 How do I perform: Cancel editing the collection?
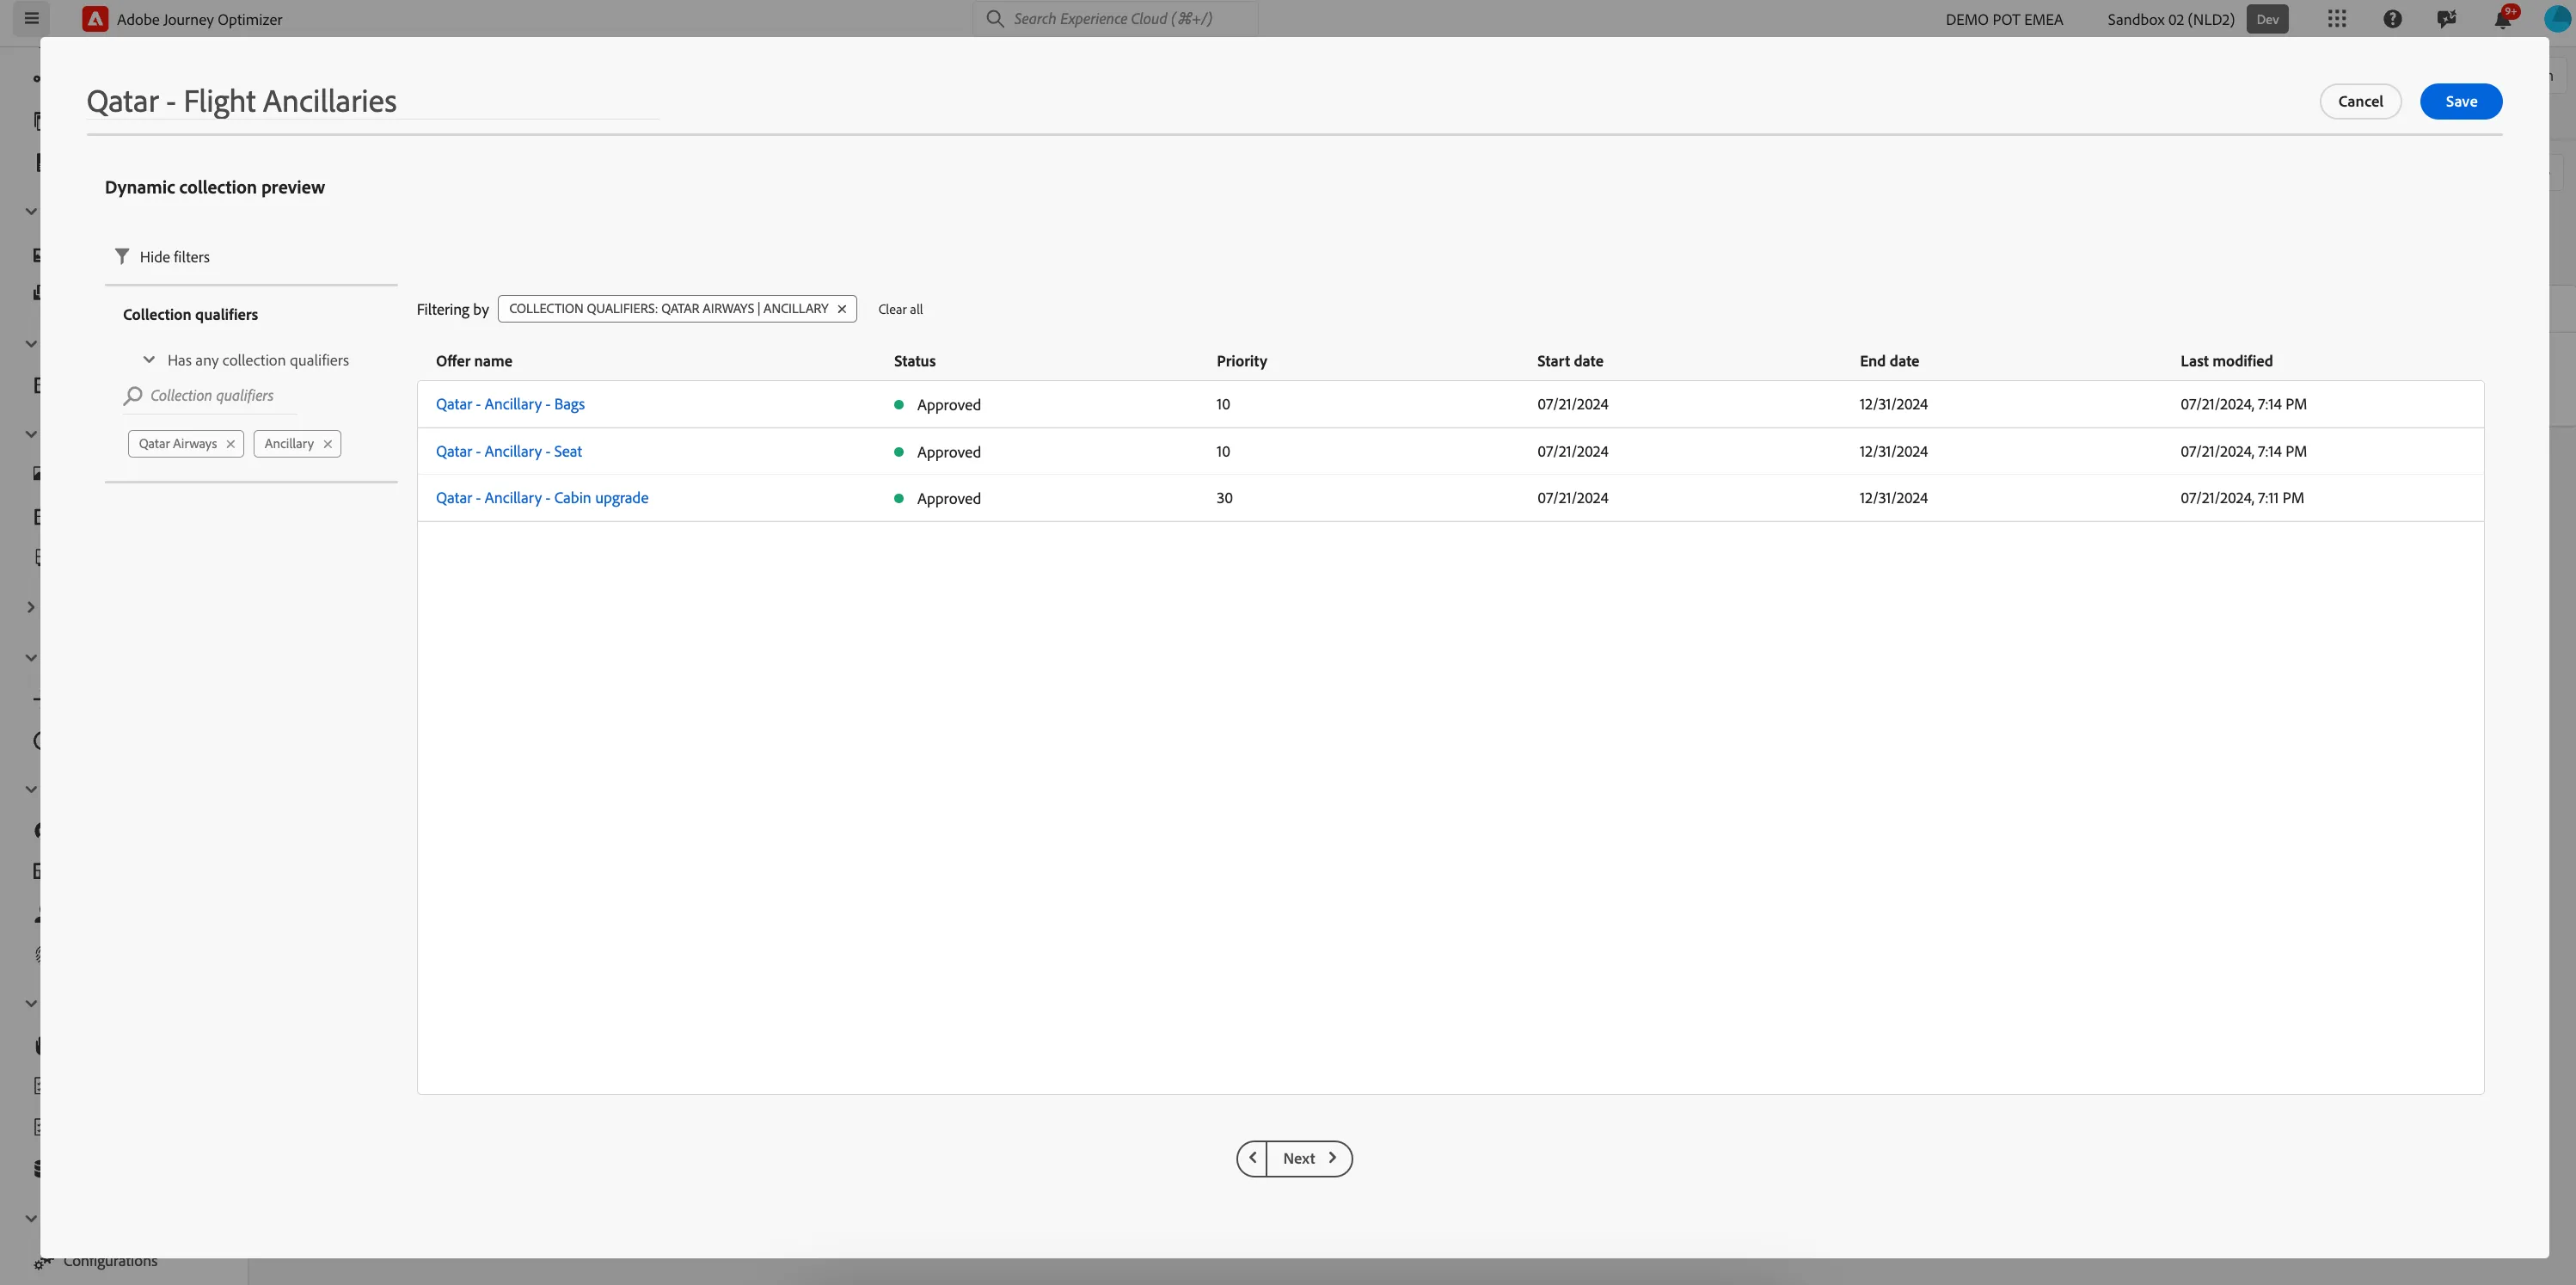(2360, 101)
